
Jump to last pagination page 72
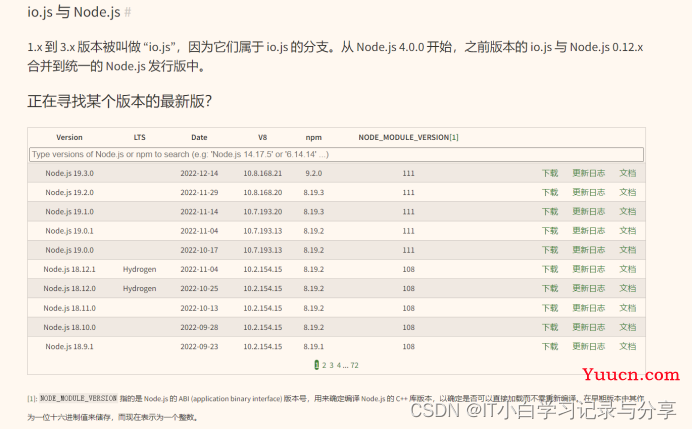click(x=354, y=365)
